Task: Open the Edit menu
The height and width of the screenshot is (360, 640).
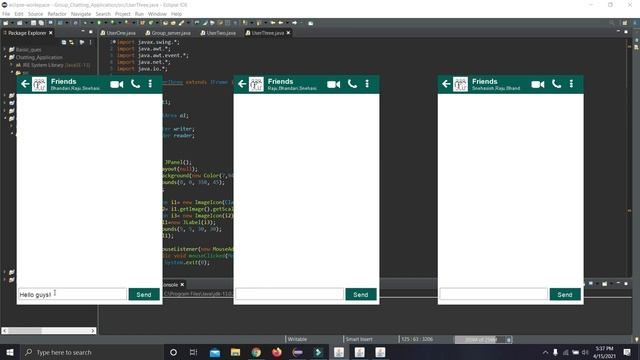Action: point(19,14)
